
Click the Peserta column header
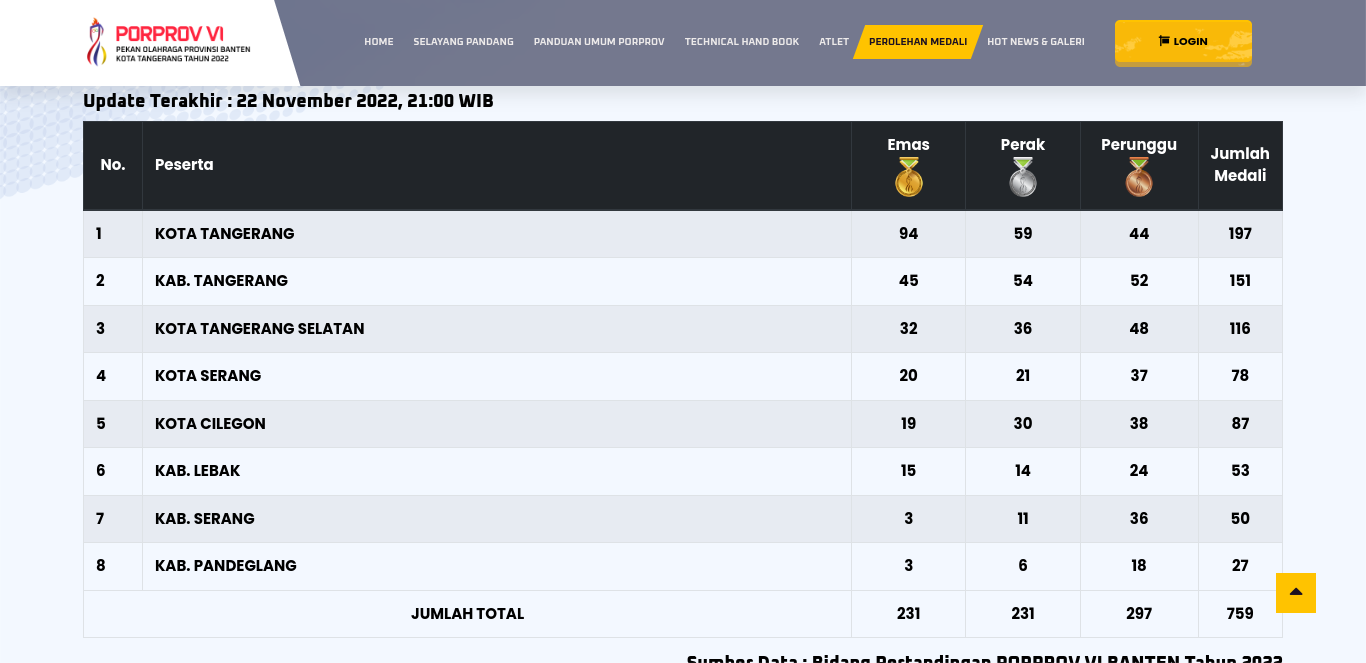click(184, 165)
